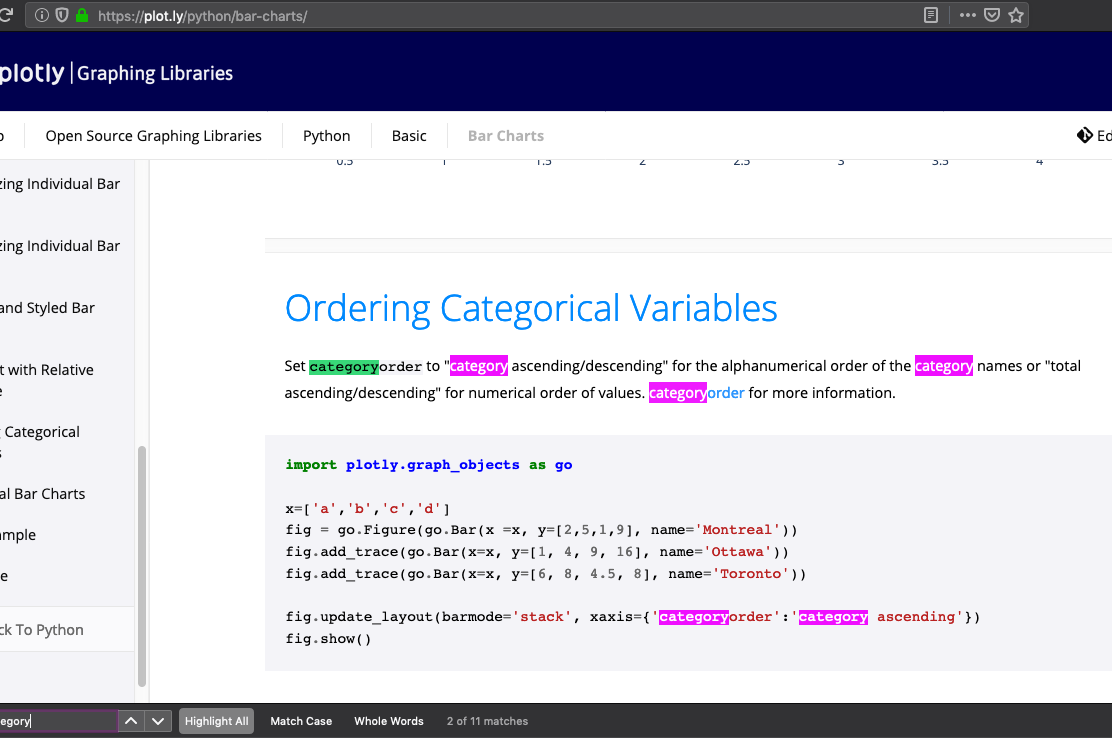1112x738 pixels.
Task: Toggle Highlight All in the find bar
Action: click(x=216, y=720)
